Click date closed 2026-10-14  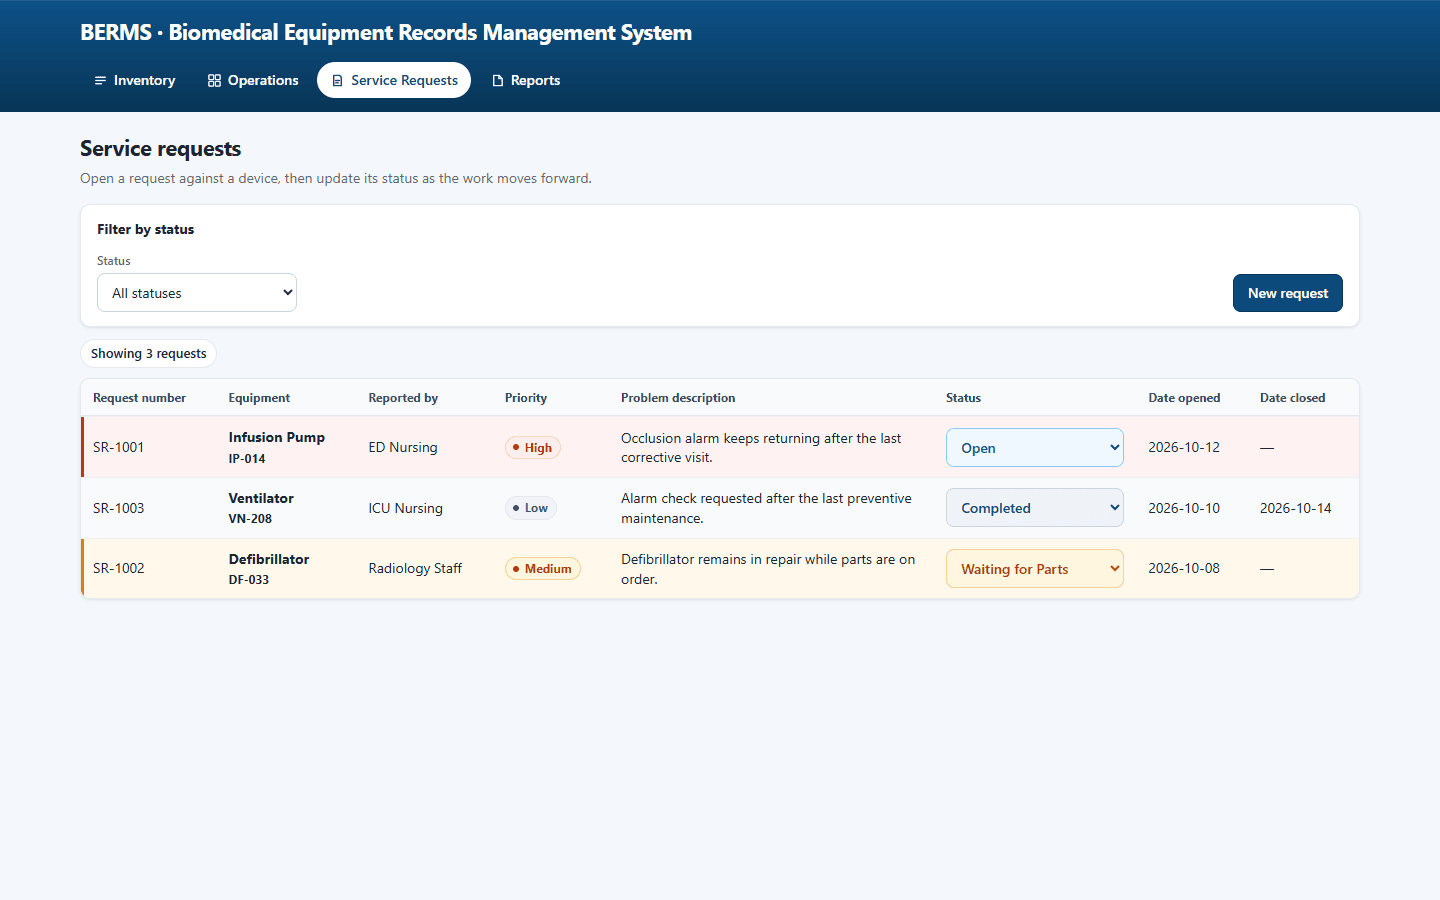[x=1296, y=508]
